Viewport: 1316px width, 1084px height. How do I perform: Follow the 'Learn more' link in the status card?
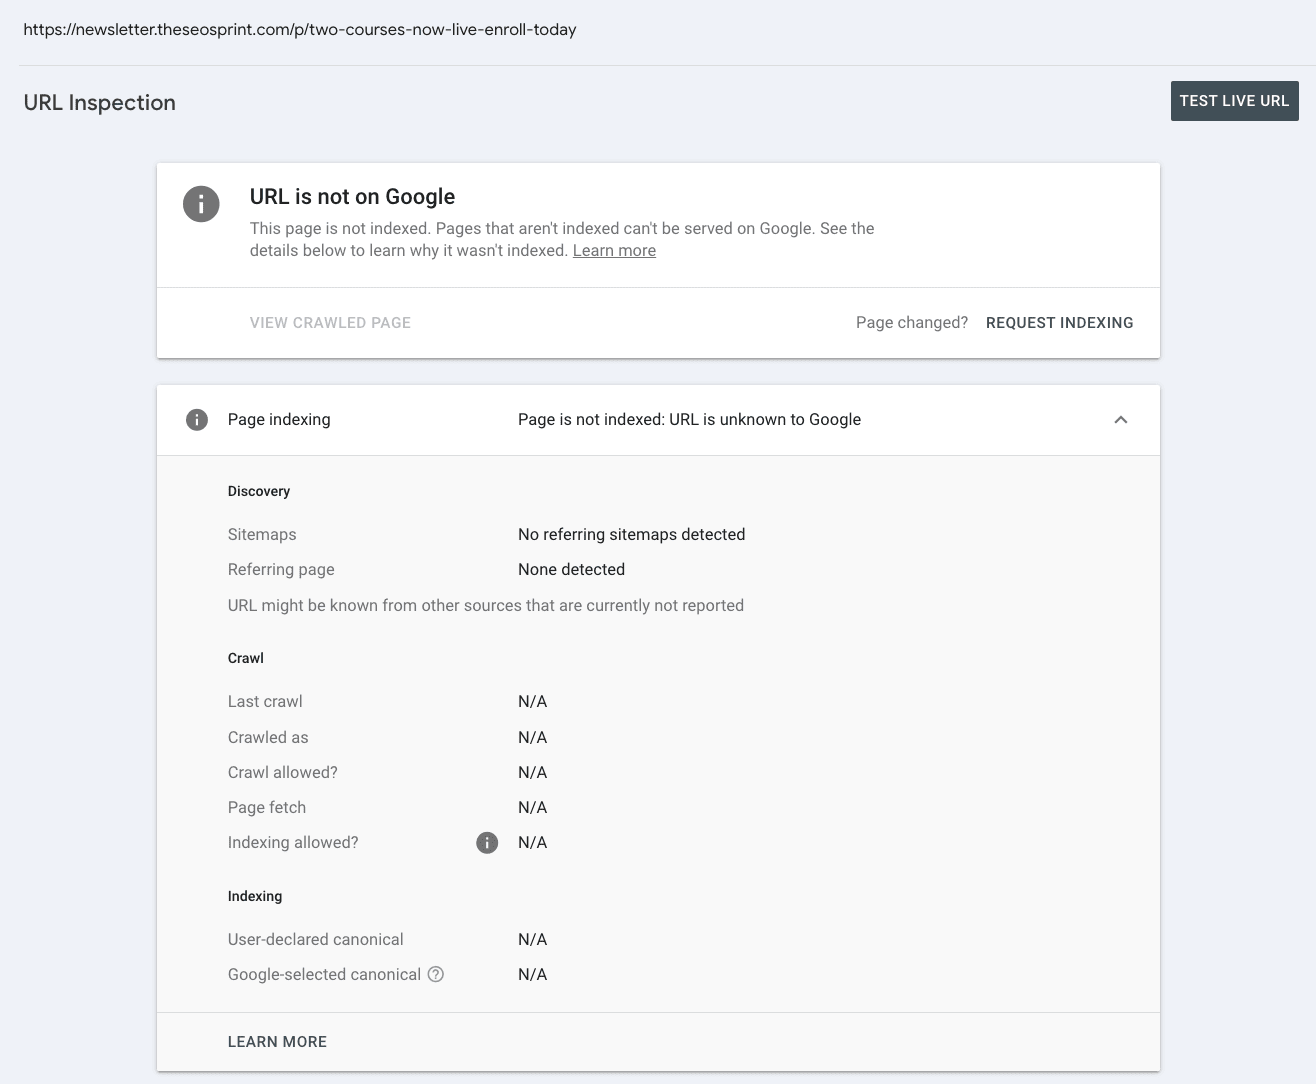click(614, 251)
